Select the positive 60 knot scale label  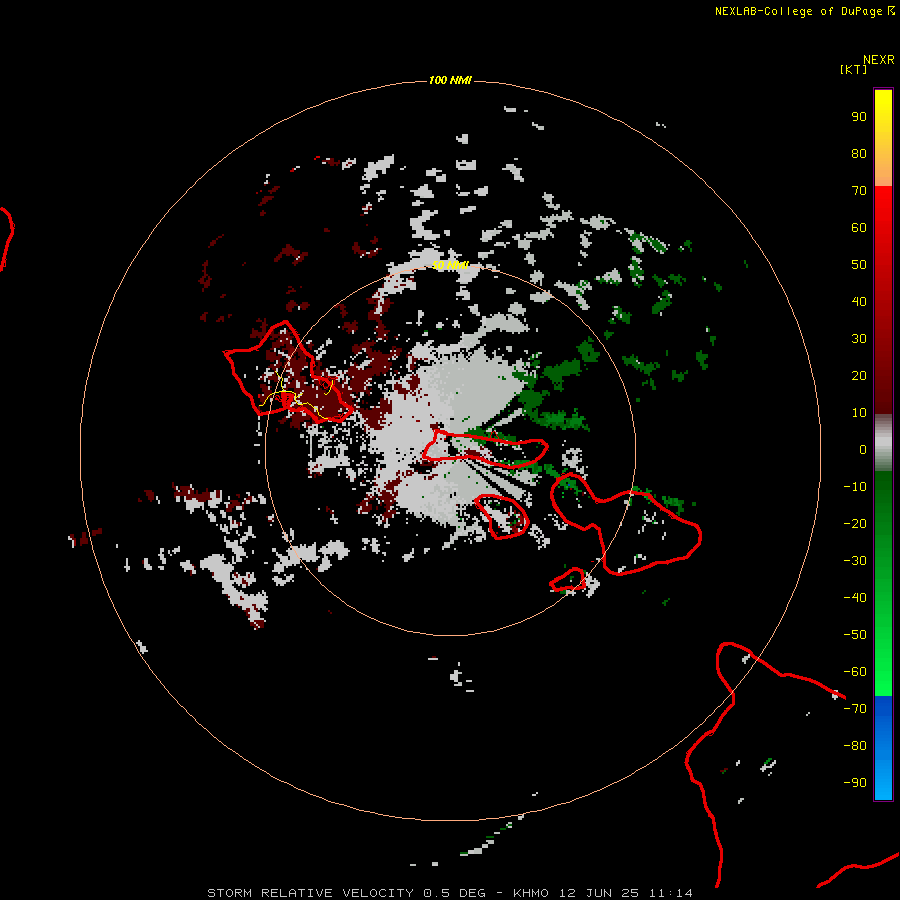point(859,227)
